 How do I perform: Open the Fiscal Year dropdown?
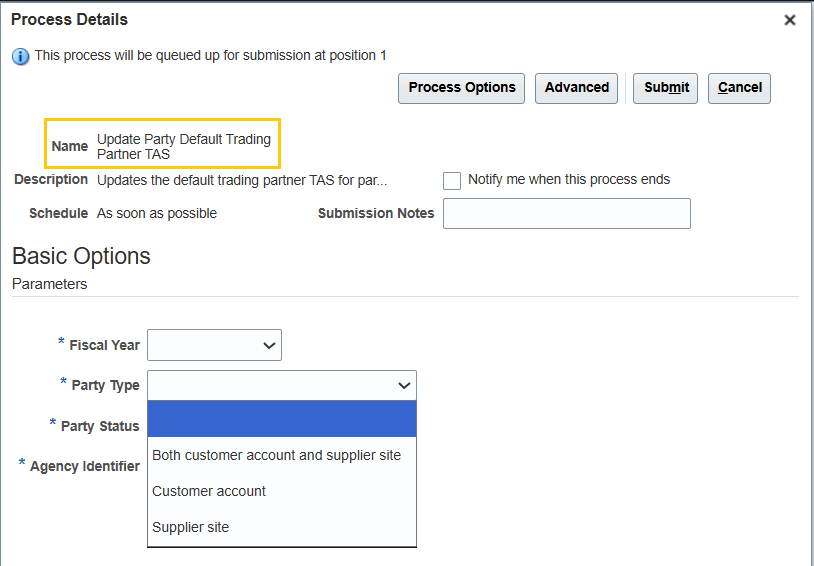coord(214,345)
